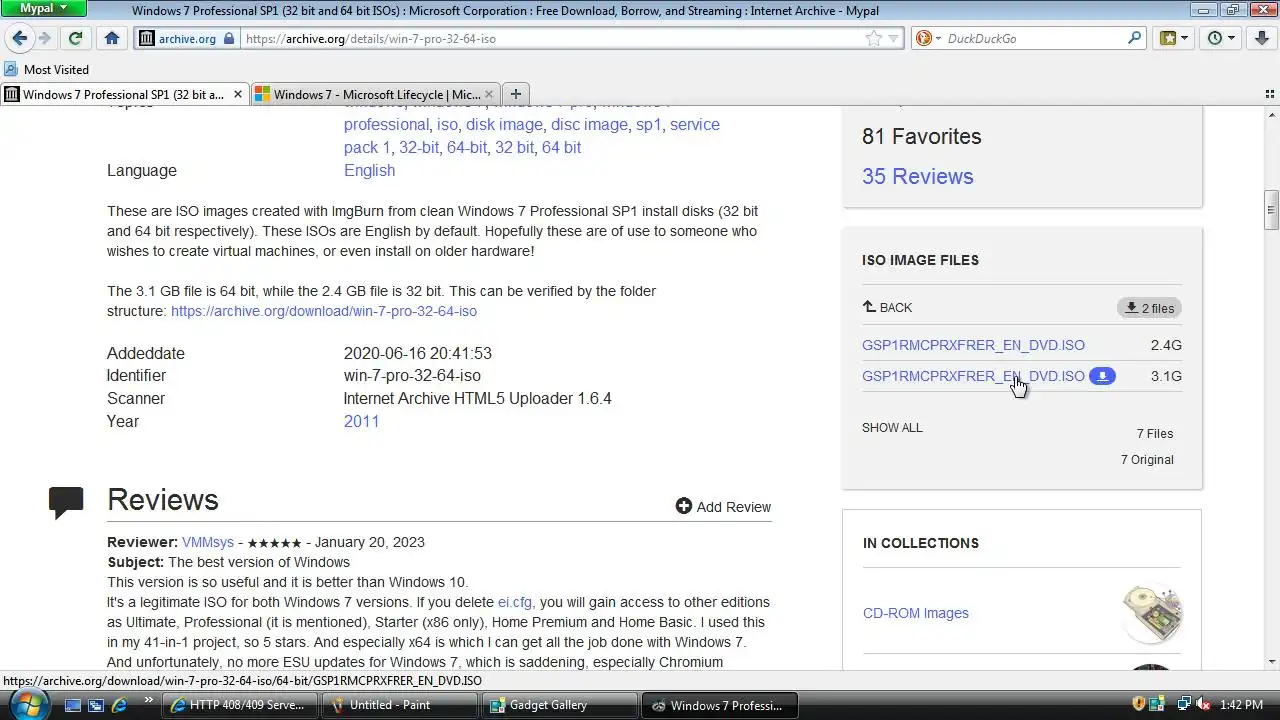The width and height of the screenshot is (1280, 720).
Task: Open the 'iso' topic link
Action: pos(447,124)
